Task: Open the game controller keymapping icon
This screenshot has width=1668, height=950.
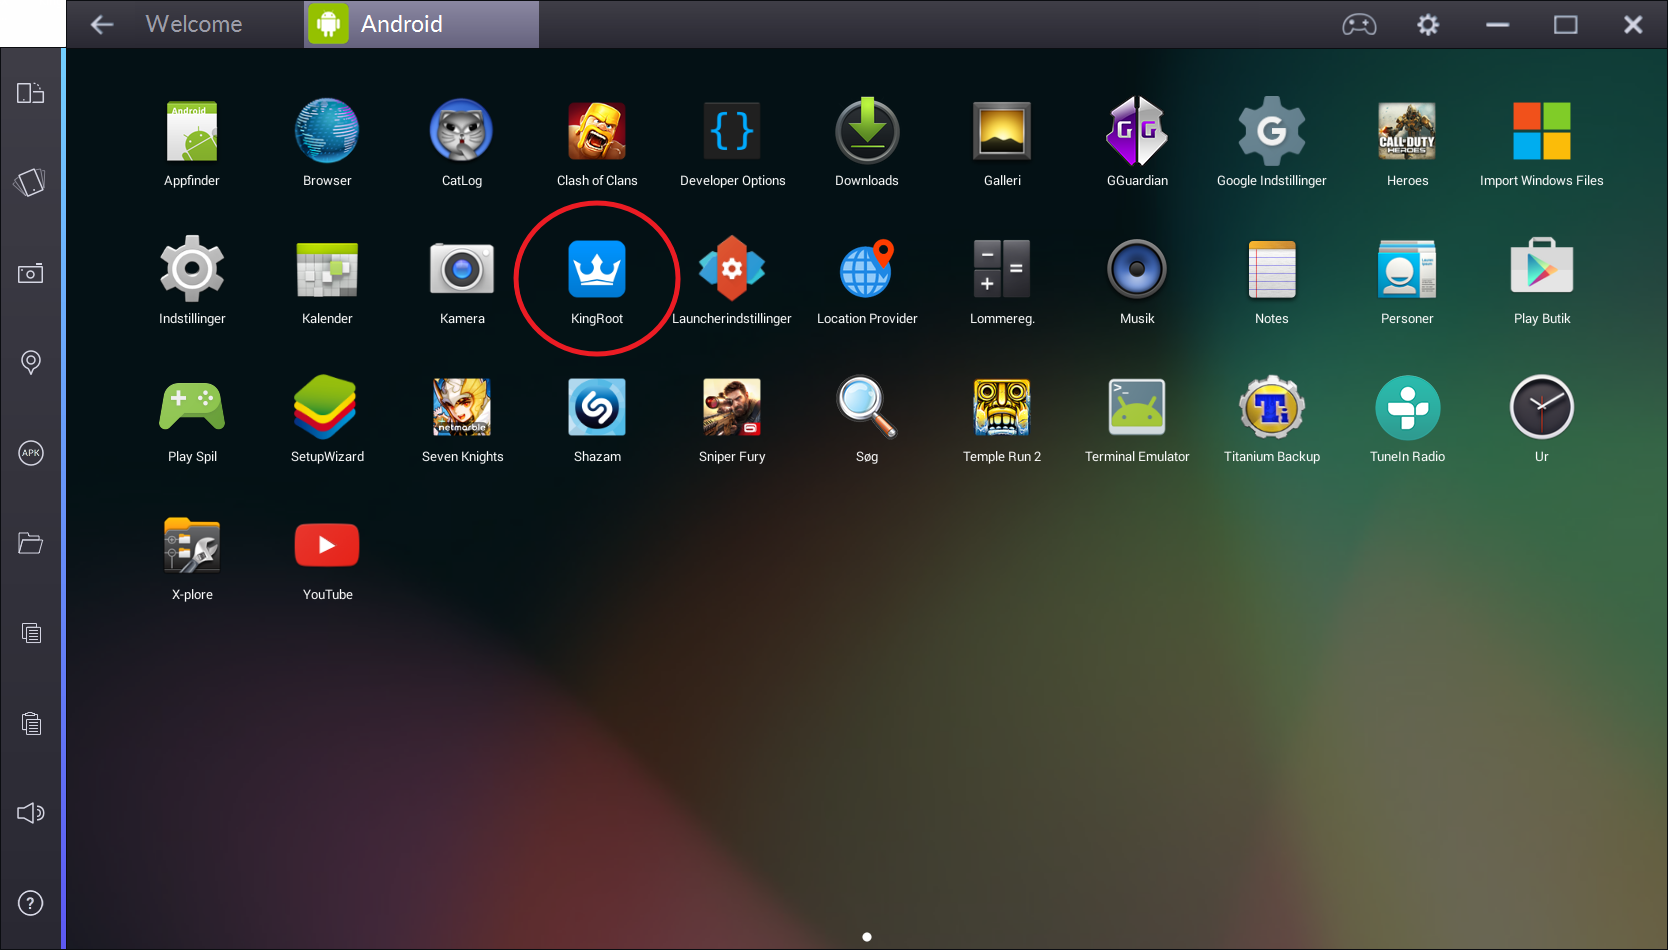Action: [x=1359, y=24]
